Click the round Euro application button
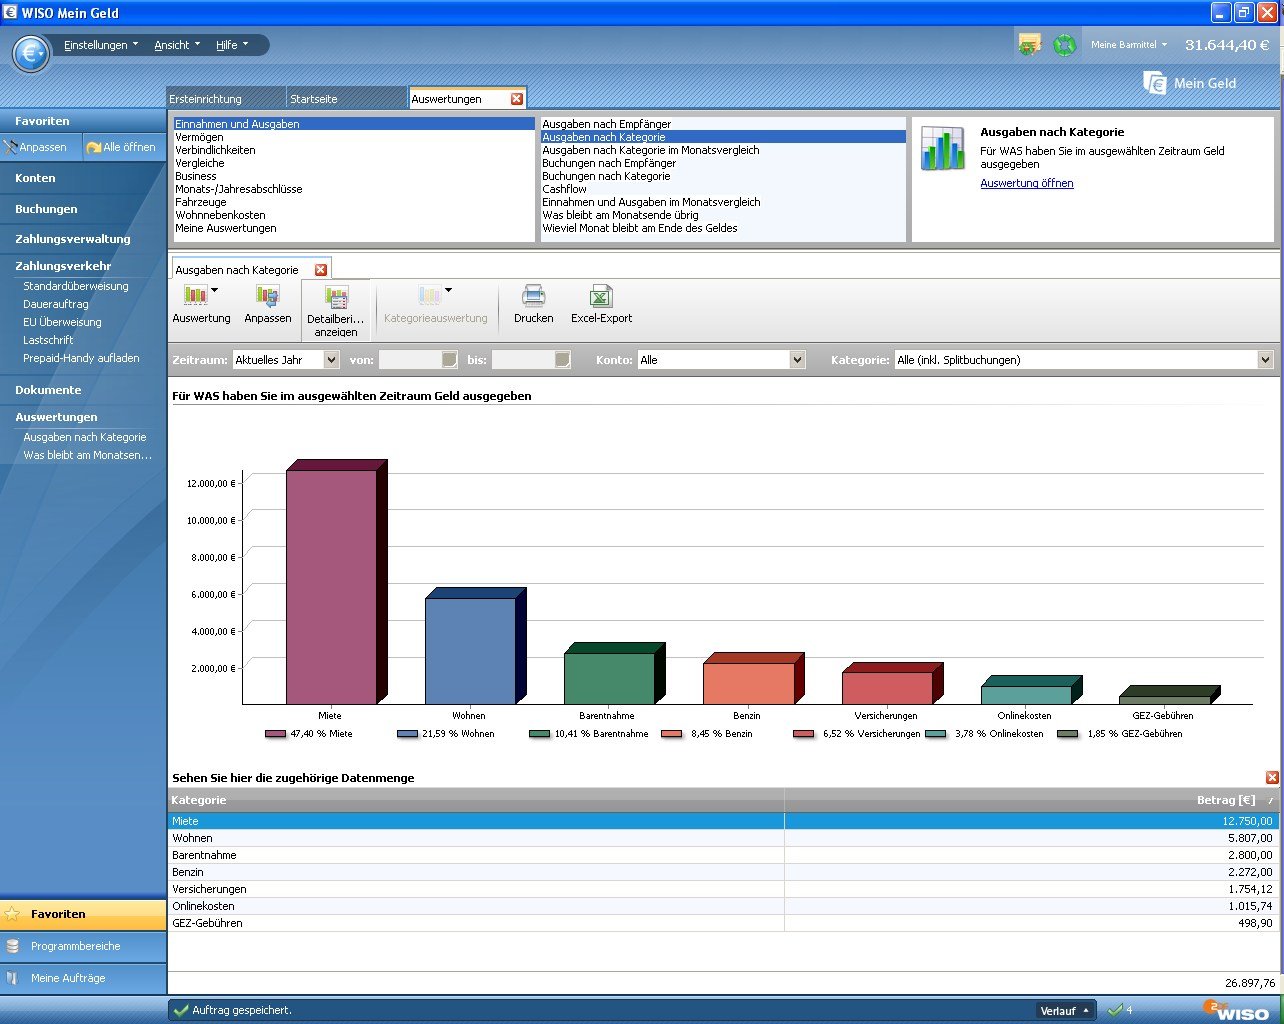 (31, 53)
